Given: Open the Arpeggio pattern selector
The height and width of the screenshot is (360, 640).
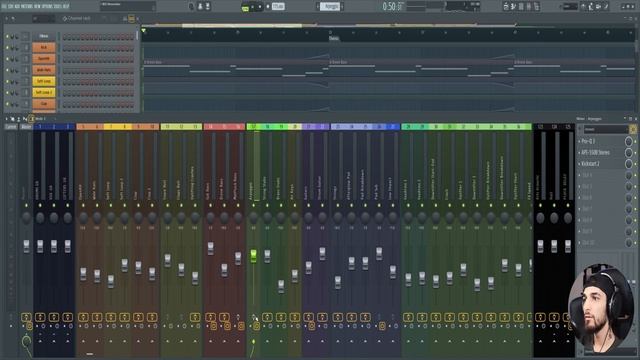Looking at the screenshot, I should 329,7.
